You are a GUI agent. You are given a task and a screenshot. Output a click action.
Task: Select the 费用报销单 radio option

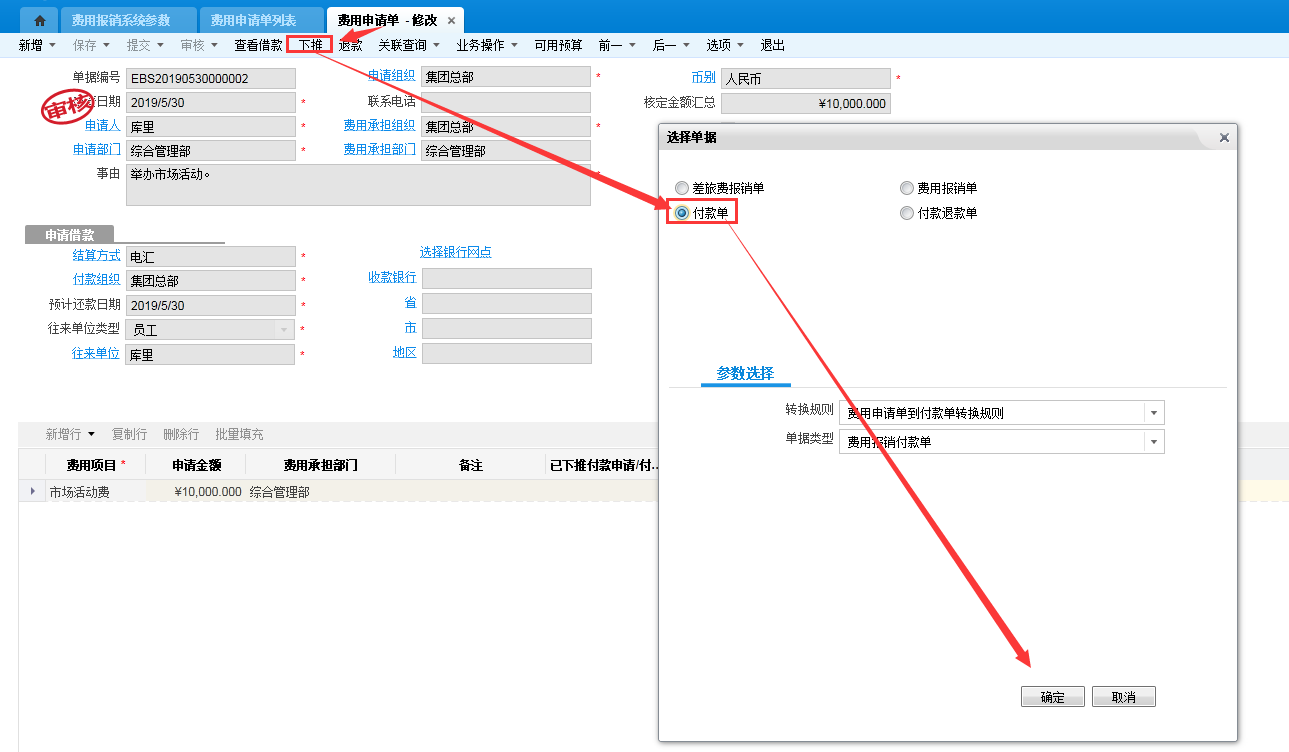tap(907, 188)
